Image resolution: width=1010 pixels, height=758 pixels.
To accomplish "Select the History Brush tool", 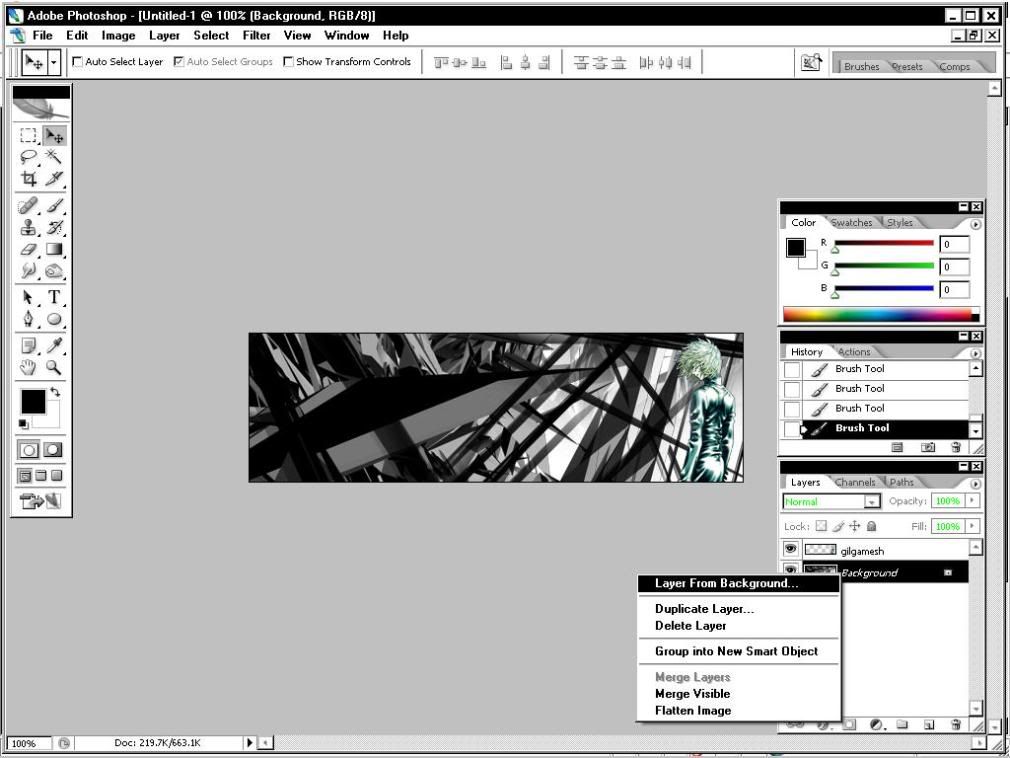I will (54, 227).
